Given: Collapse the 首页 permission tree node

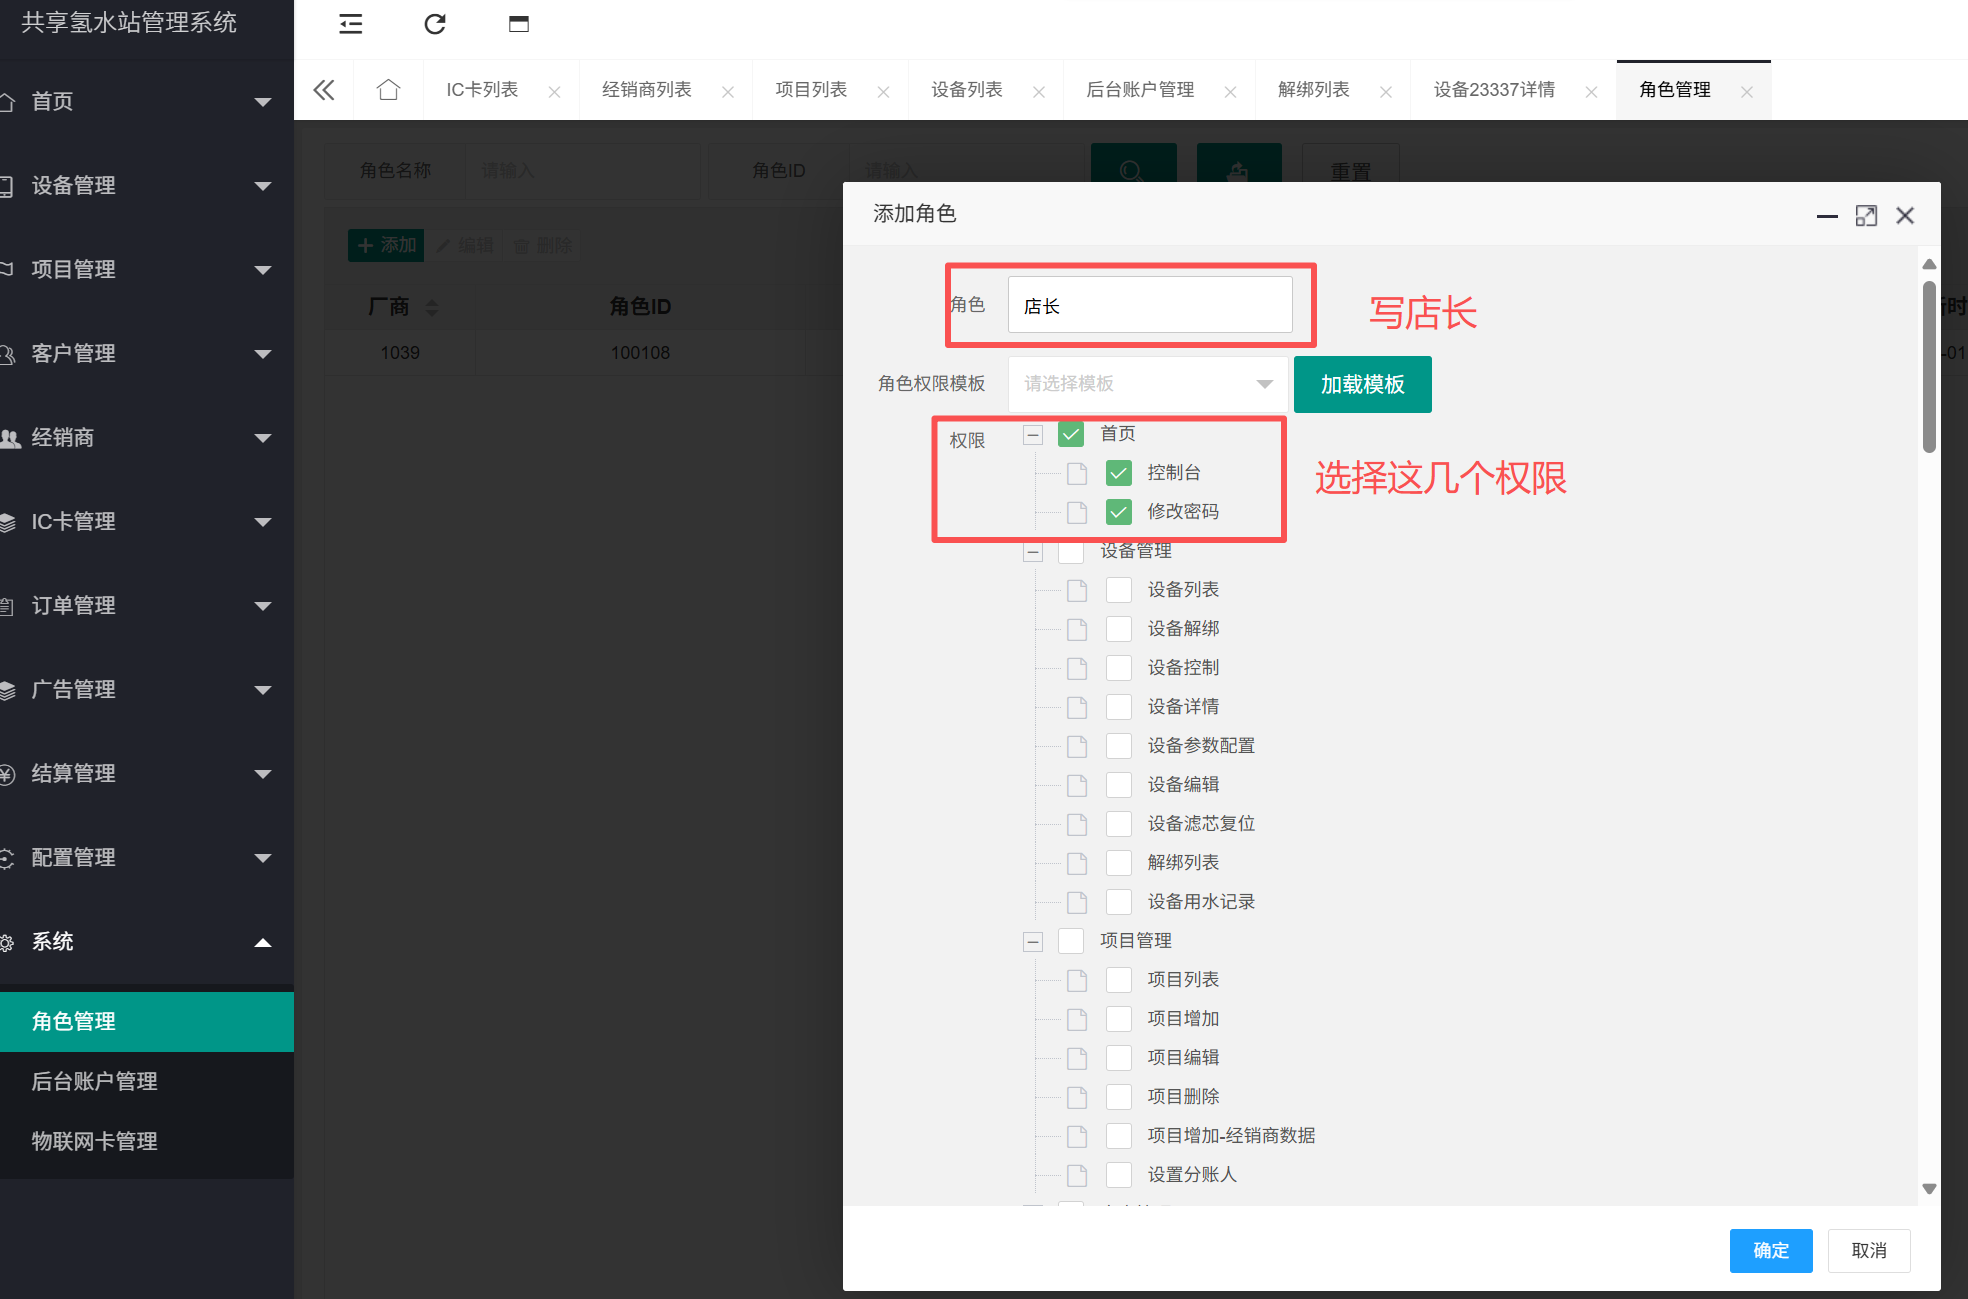Looking at the screenshot, I should 1033,435.
